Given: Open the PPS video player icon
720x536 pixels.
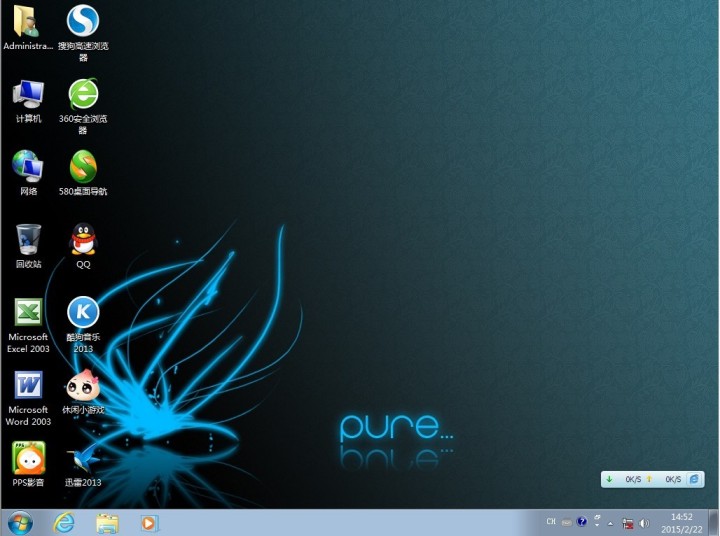Looking at the screenshot, I should [x=28, y=458].
